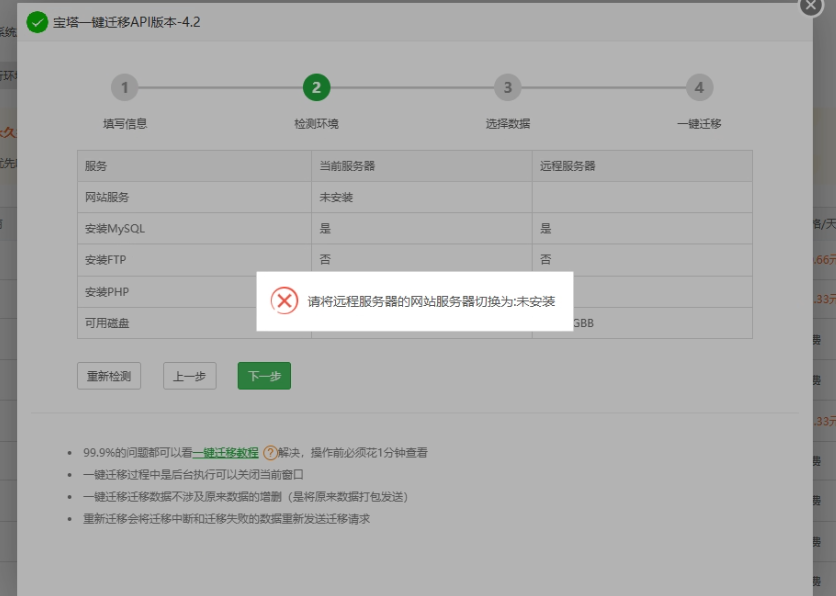Click the dialog title 宝塔一键迁移API版本-4.2
Viewport: 836px width, 596px height.
click(x=126, y=22)
